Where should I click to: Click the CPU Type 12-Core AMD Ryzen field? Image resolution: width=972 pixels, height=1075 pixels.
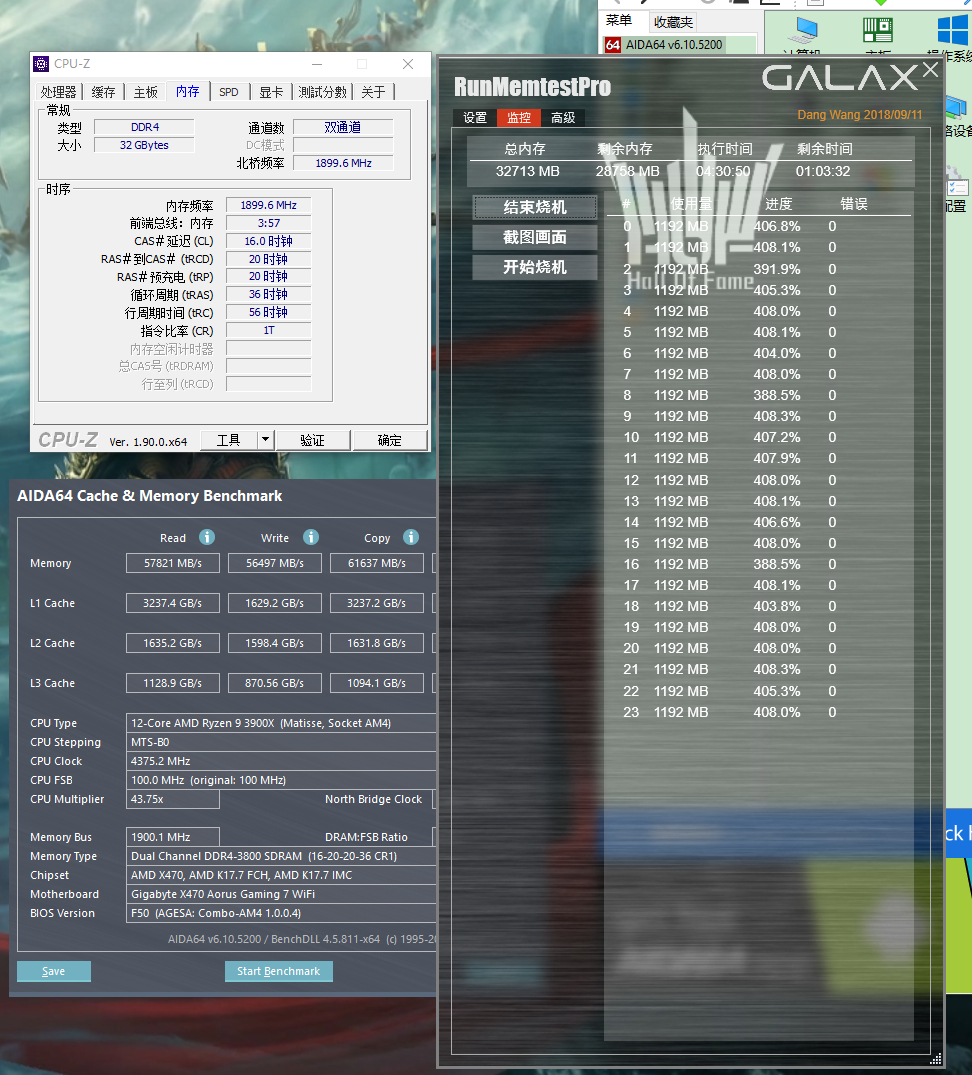(281, 723)
